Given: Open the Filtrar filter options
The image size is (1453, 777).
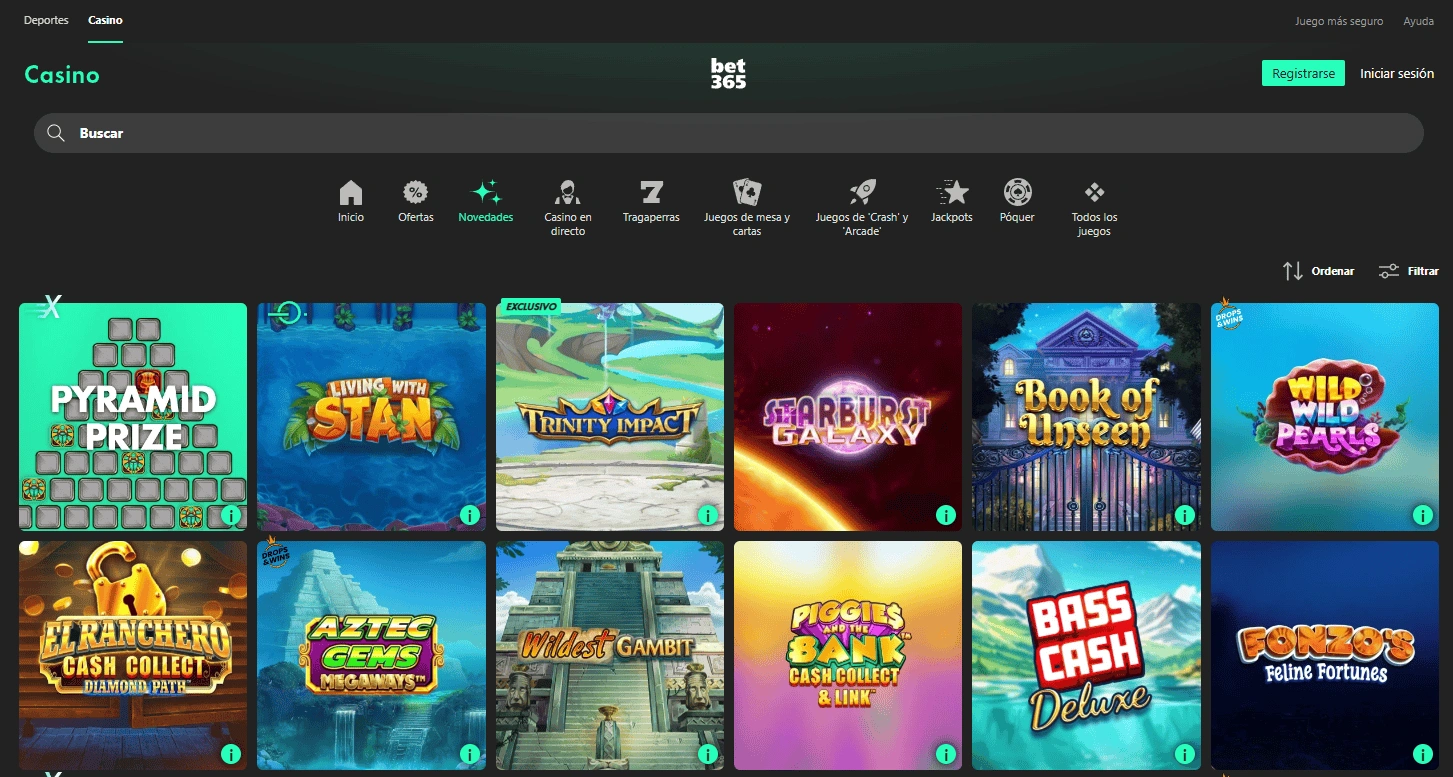Looking at the screenshot, I should [1408, 271].
